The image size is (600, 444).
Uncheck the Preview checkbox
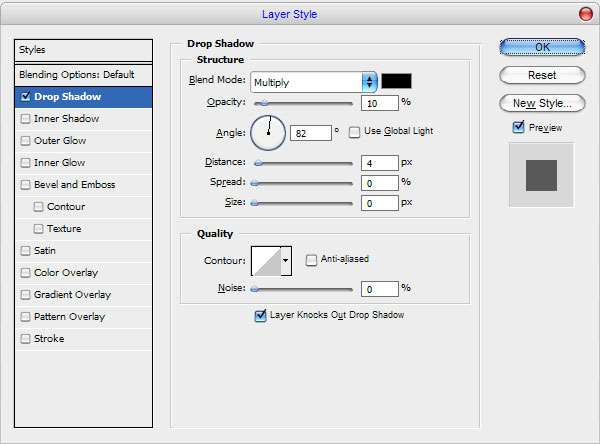coord(518,127)
